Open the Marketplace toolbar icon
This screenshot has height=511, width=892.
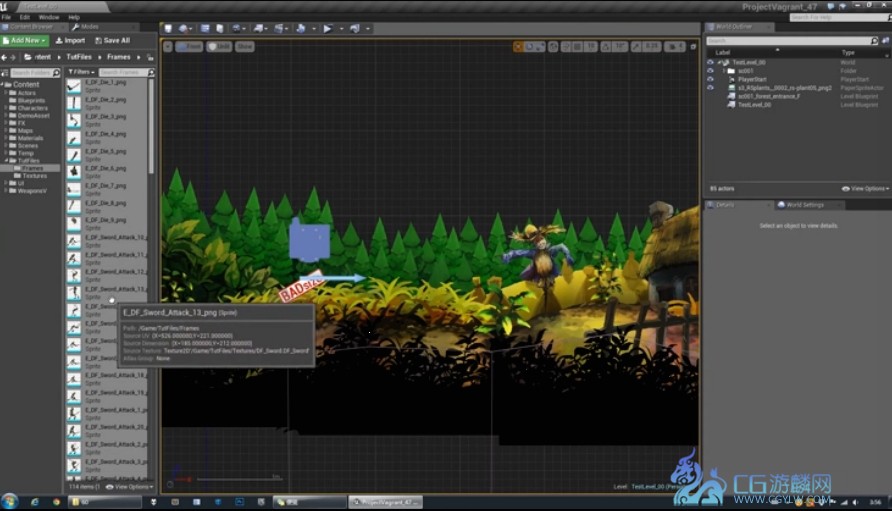coord(220,28)
